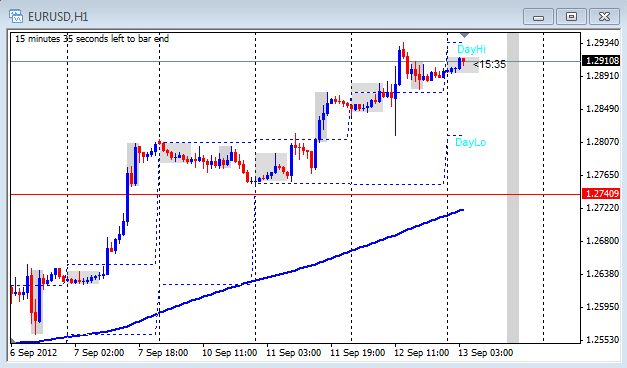Click the EURUSD,H1 chart window icon
This screenshot has height=368, width=627.
point(16,16)
